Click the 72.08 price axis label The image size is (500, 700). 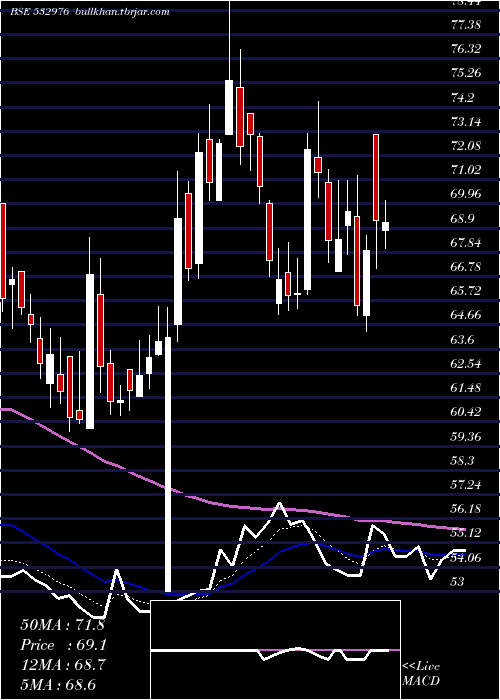click(466, 145)
